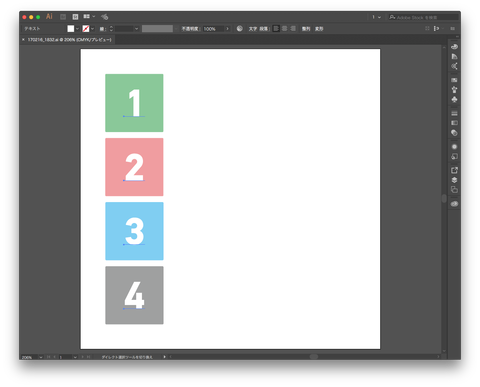Close the 170216 document tab
The image size is (480, 387).
pos(23,40)
